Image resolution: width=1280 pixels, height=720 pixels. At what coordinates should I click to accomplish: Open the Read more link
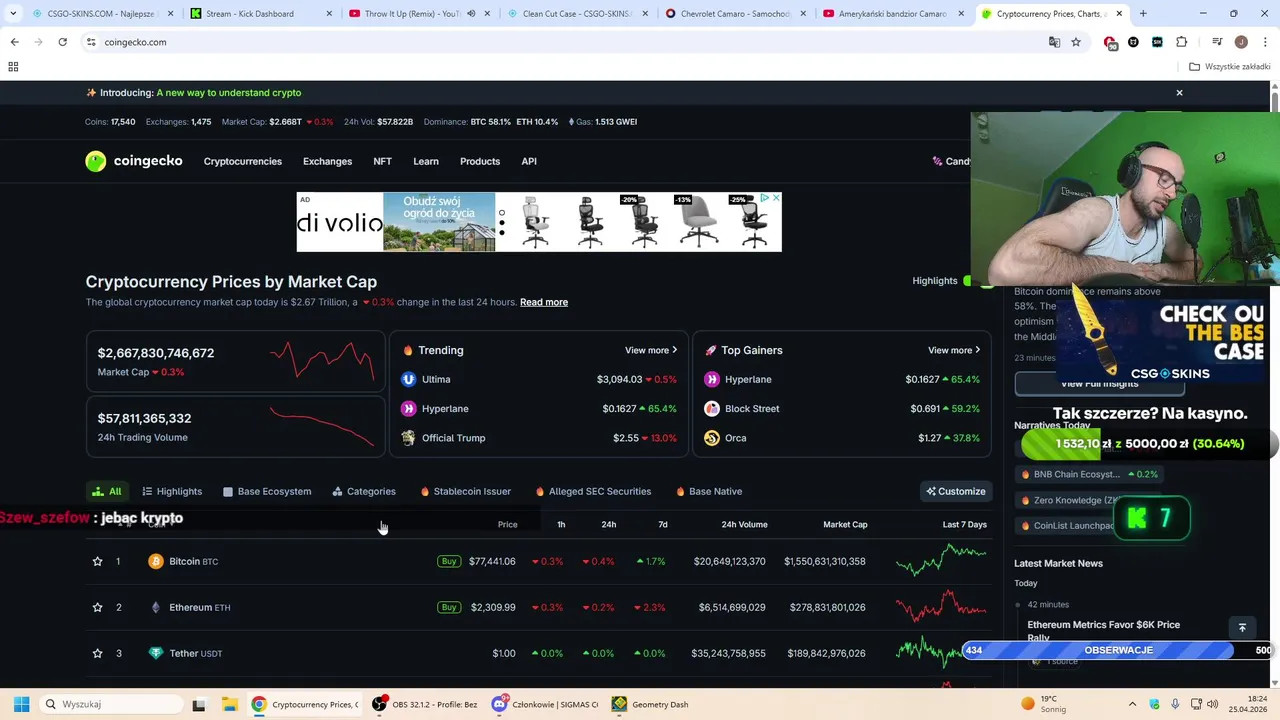(544, 302)
